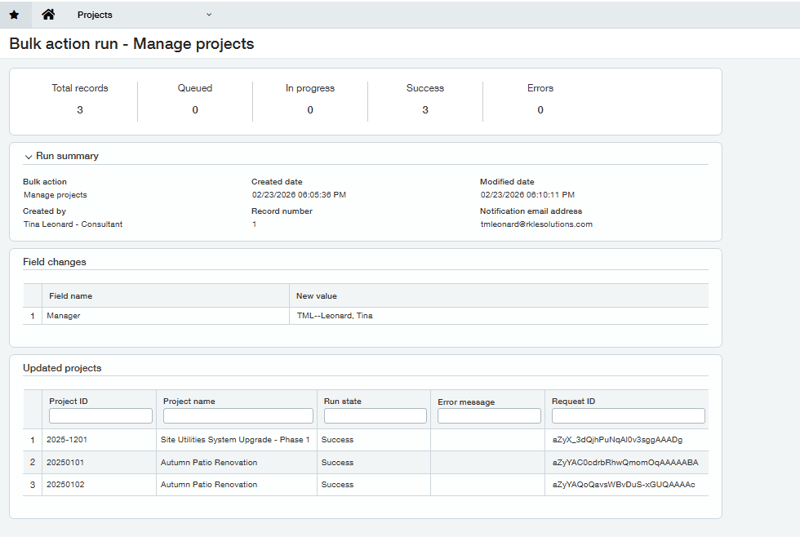Viewport: 800px width, 537px height.
Task: Click Site Utilities System Upgrade project name
Action: coord(235,440)
